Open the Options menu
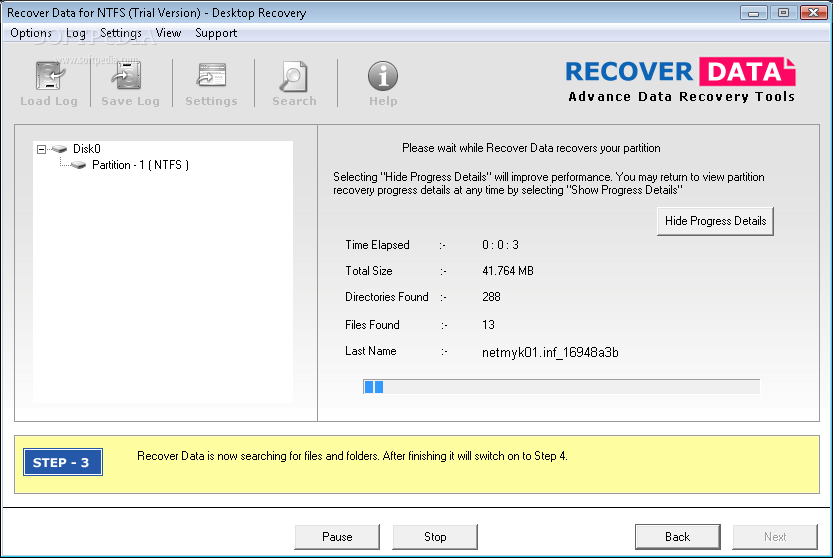 pyautogui.click(x=31, y=33)
